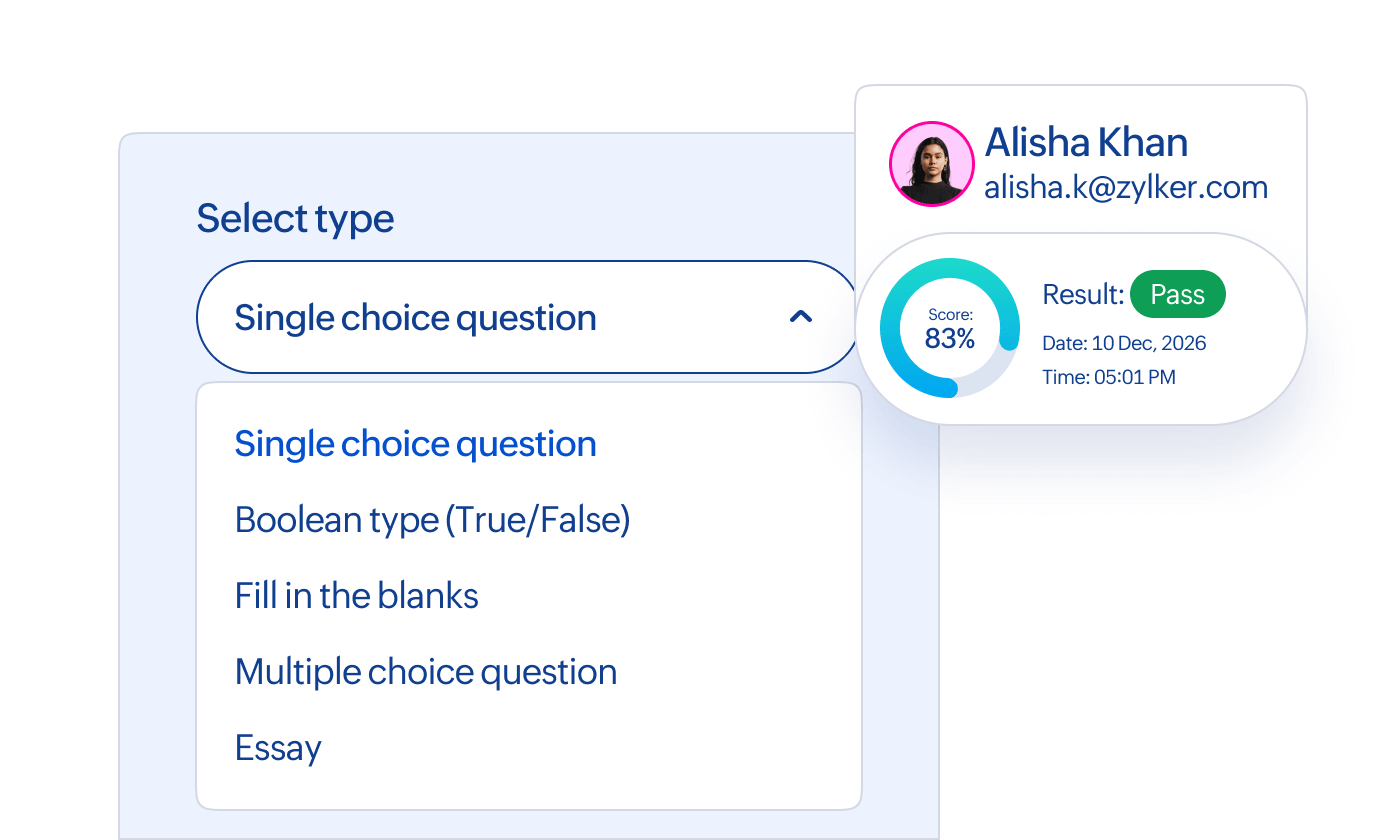Click the 83% score value
Screen dimensions: 1394x840
click(x=949, y=340)
